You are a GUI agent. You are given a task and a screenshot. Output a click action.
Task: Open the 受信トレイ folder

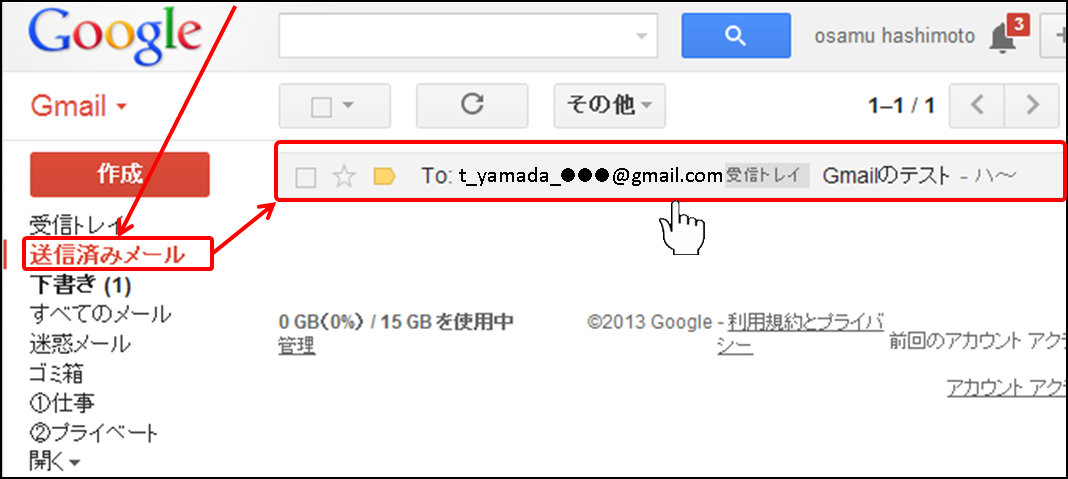[74, 224]
